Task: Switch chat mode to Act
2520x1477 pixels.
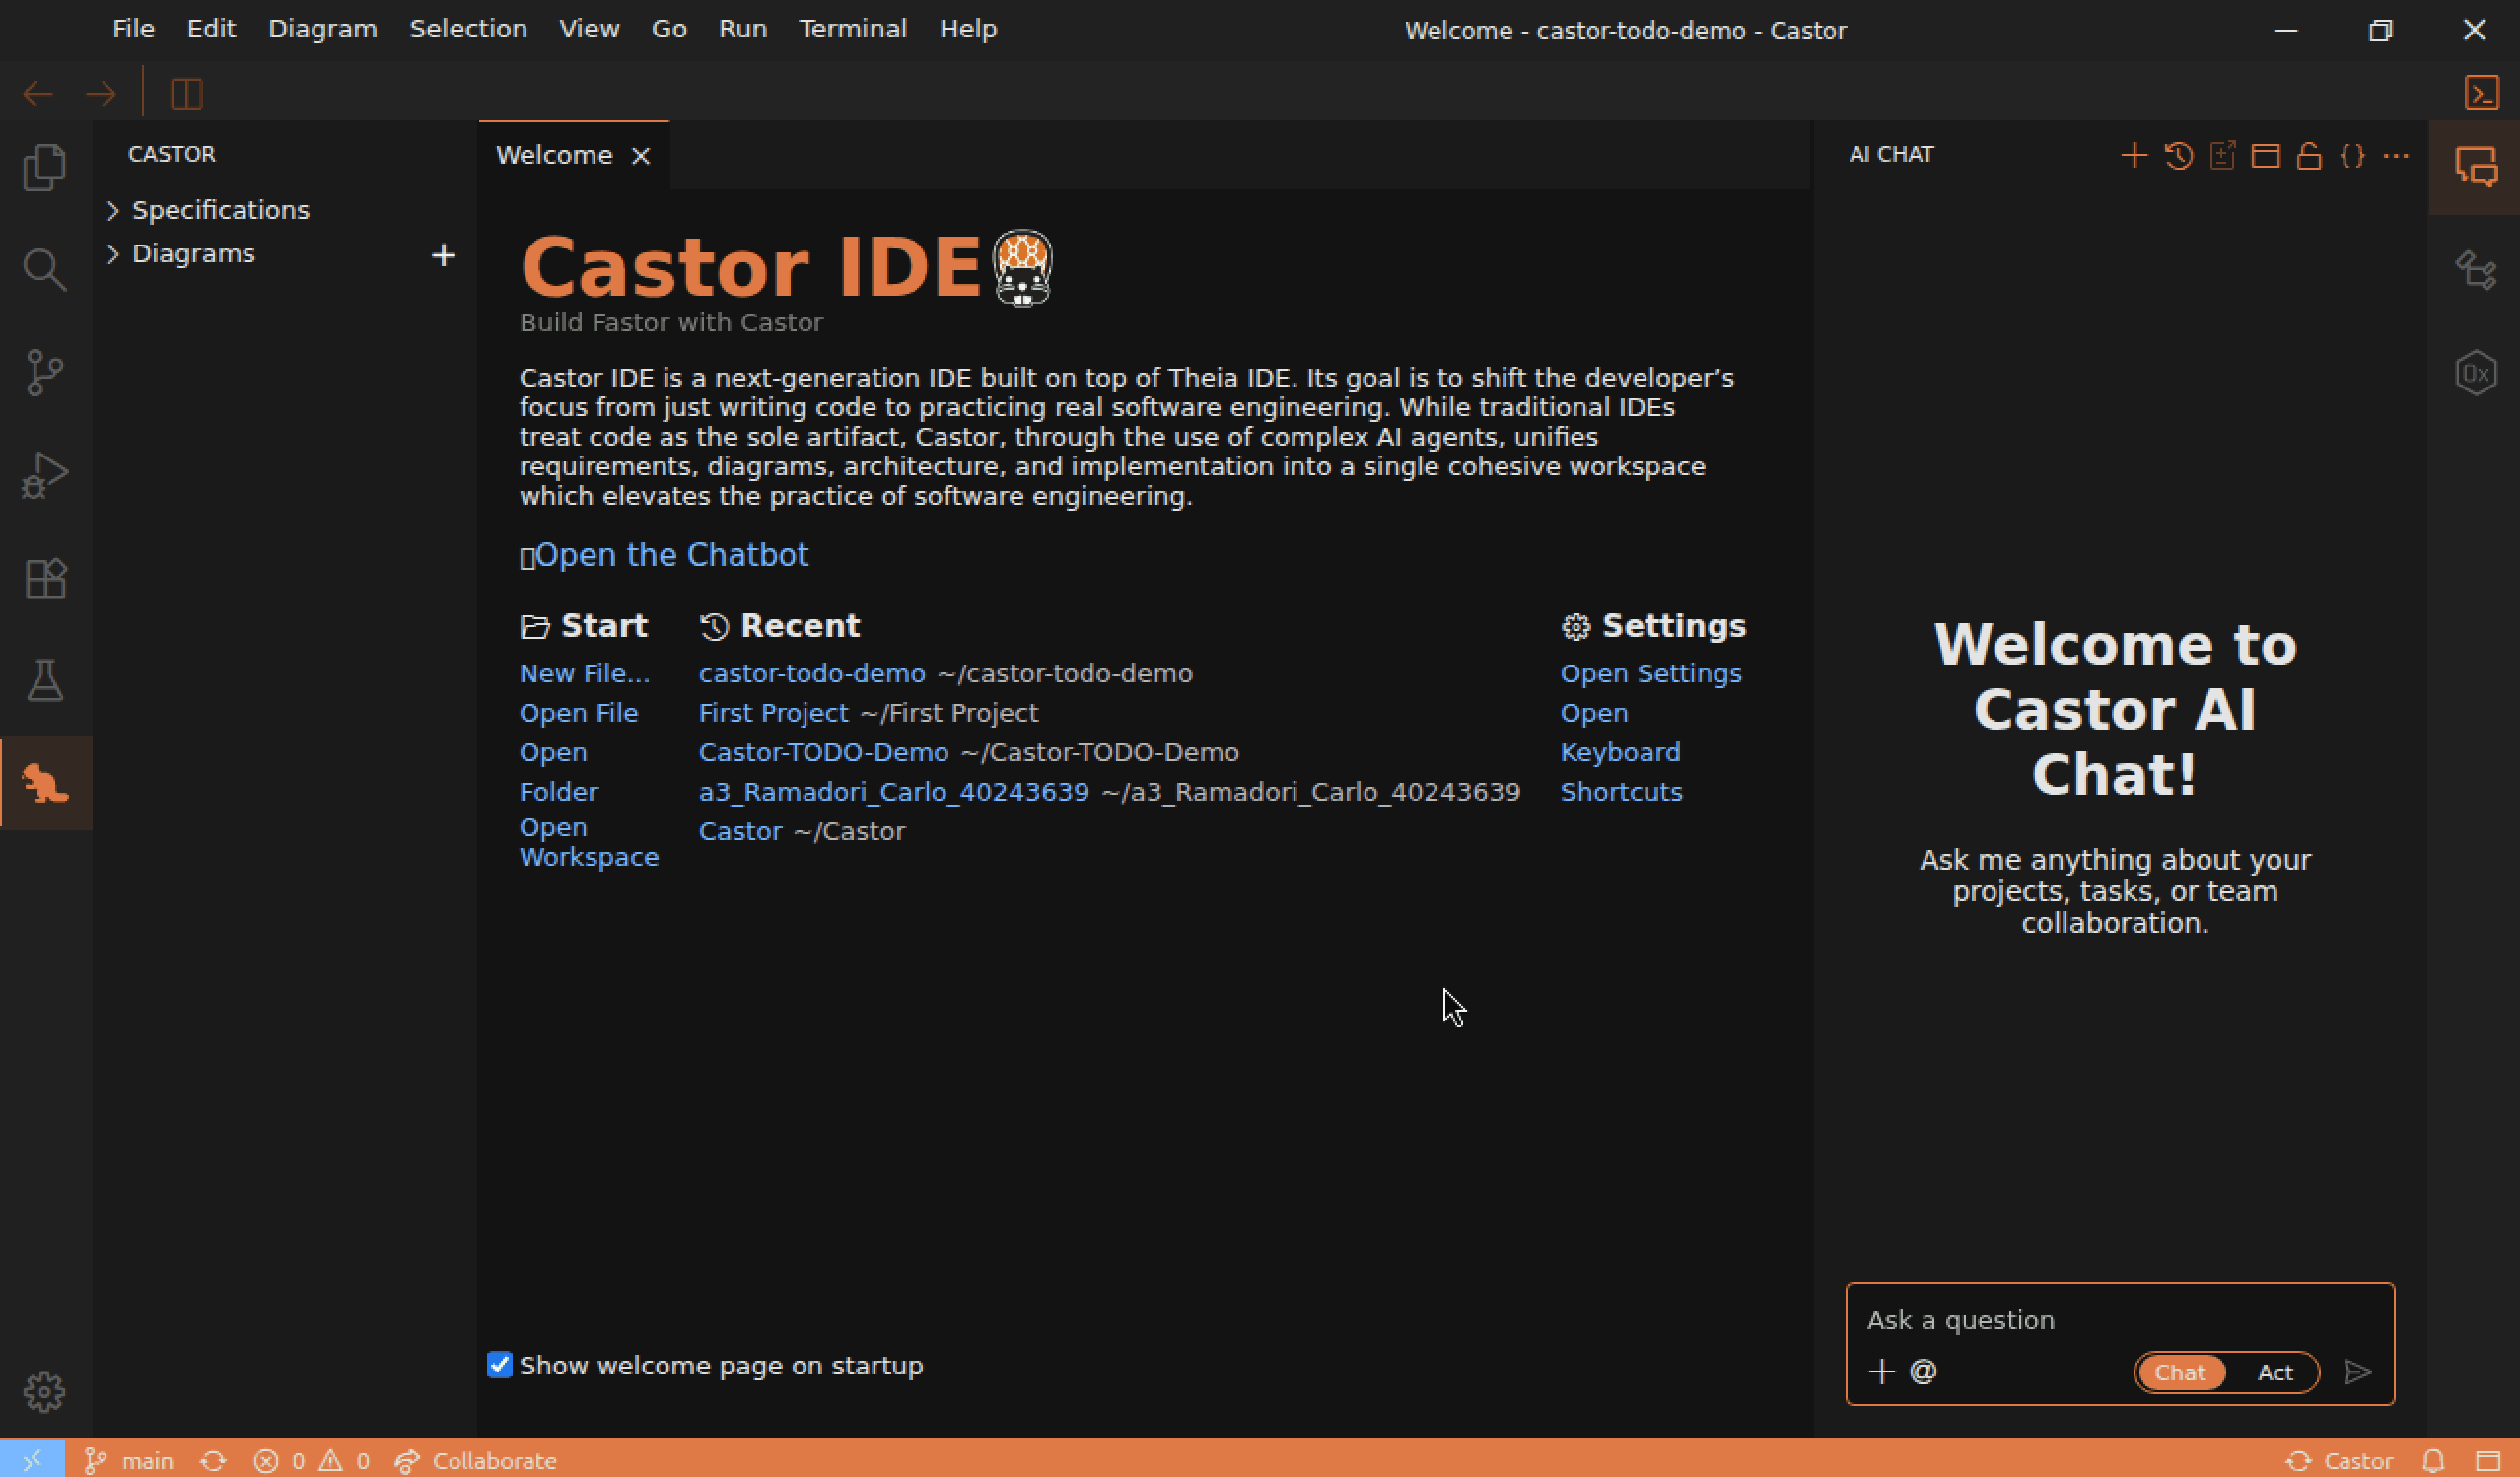Action: pos(2274,1372)
